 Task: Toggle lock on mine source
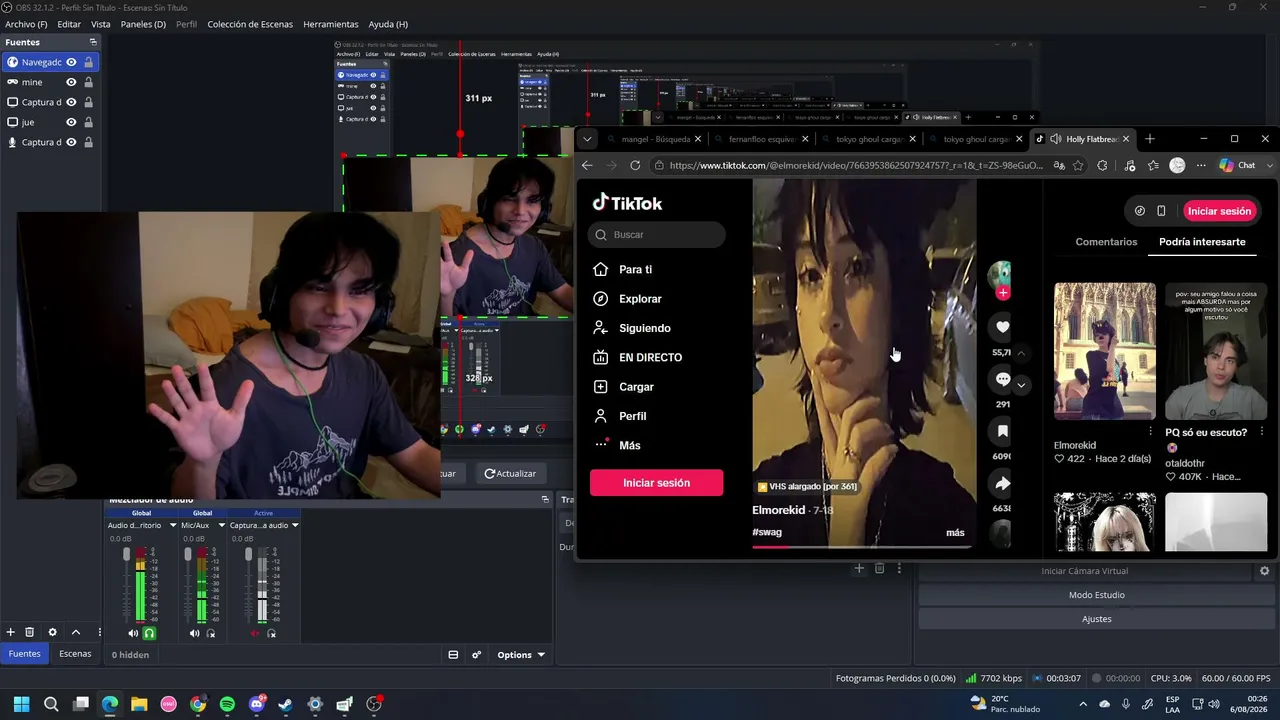click(x=88, y=82)
